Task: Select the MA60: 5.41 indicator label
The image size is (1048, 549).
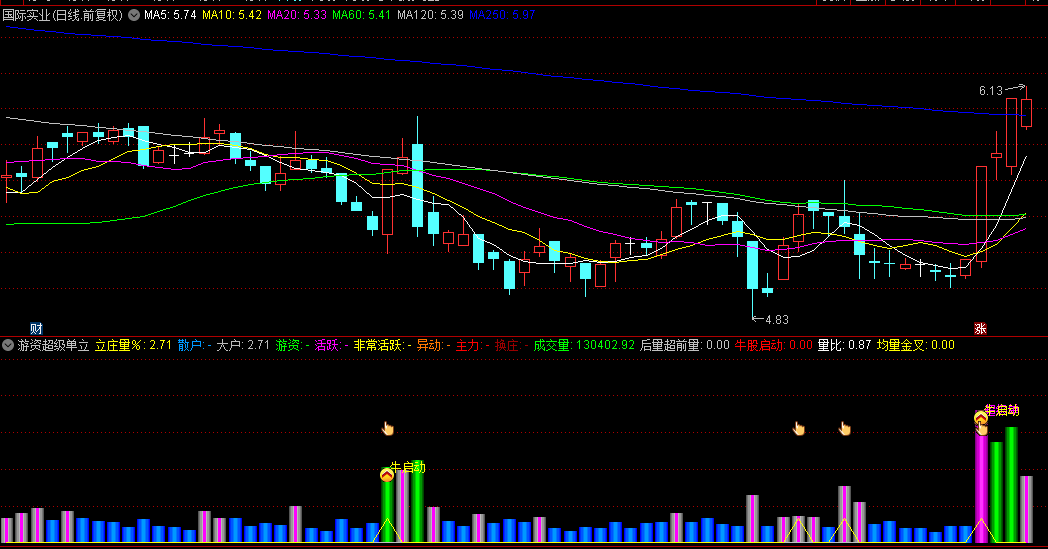Action: tap(362, 15)
